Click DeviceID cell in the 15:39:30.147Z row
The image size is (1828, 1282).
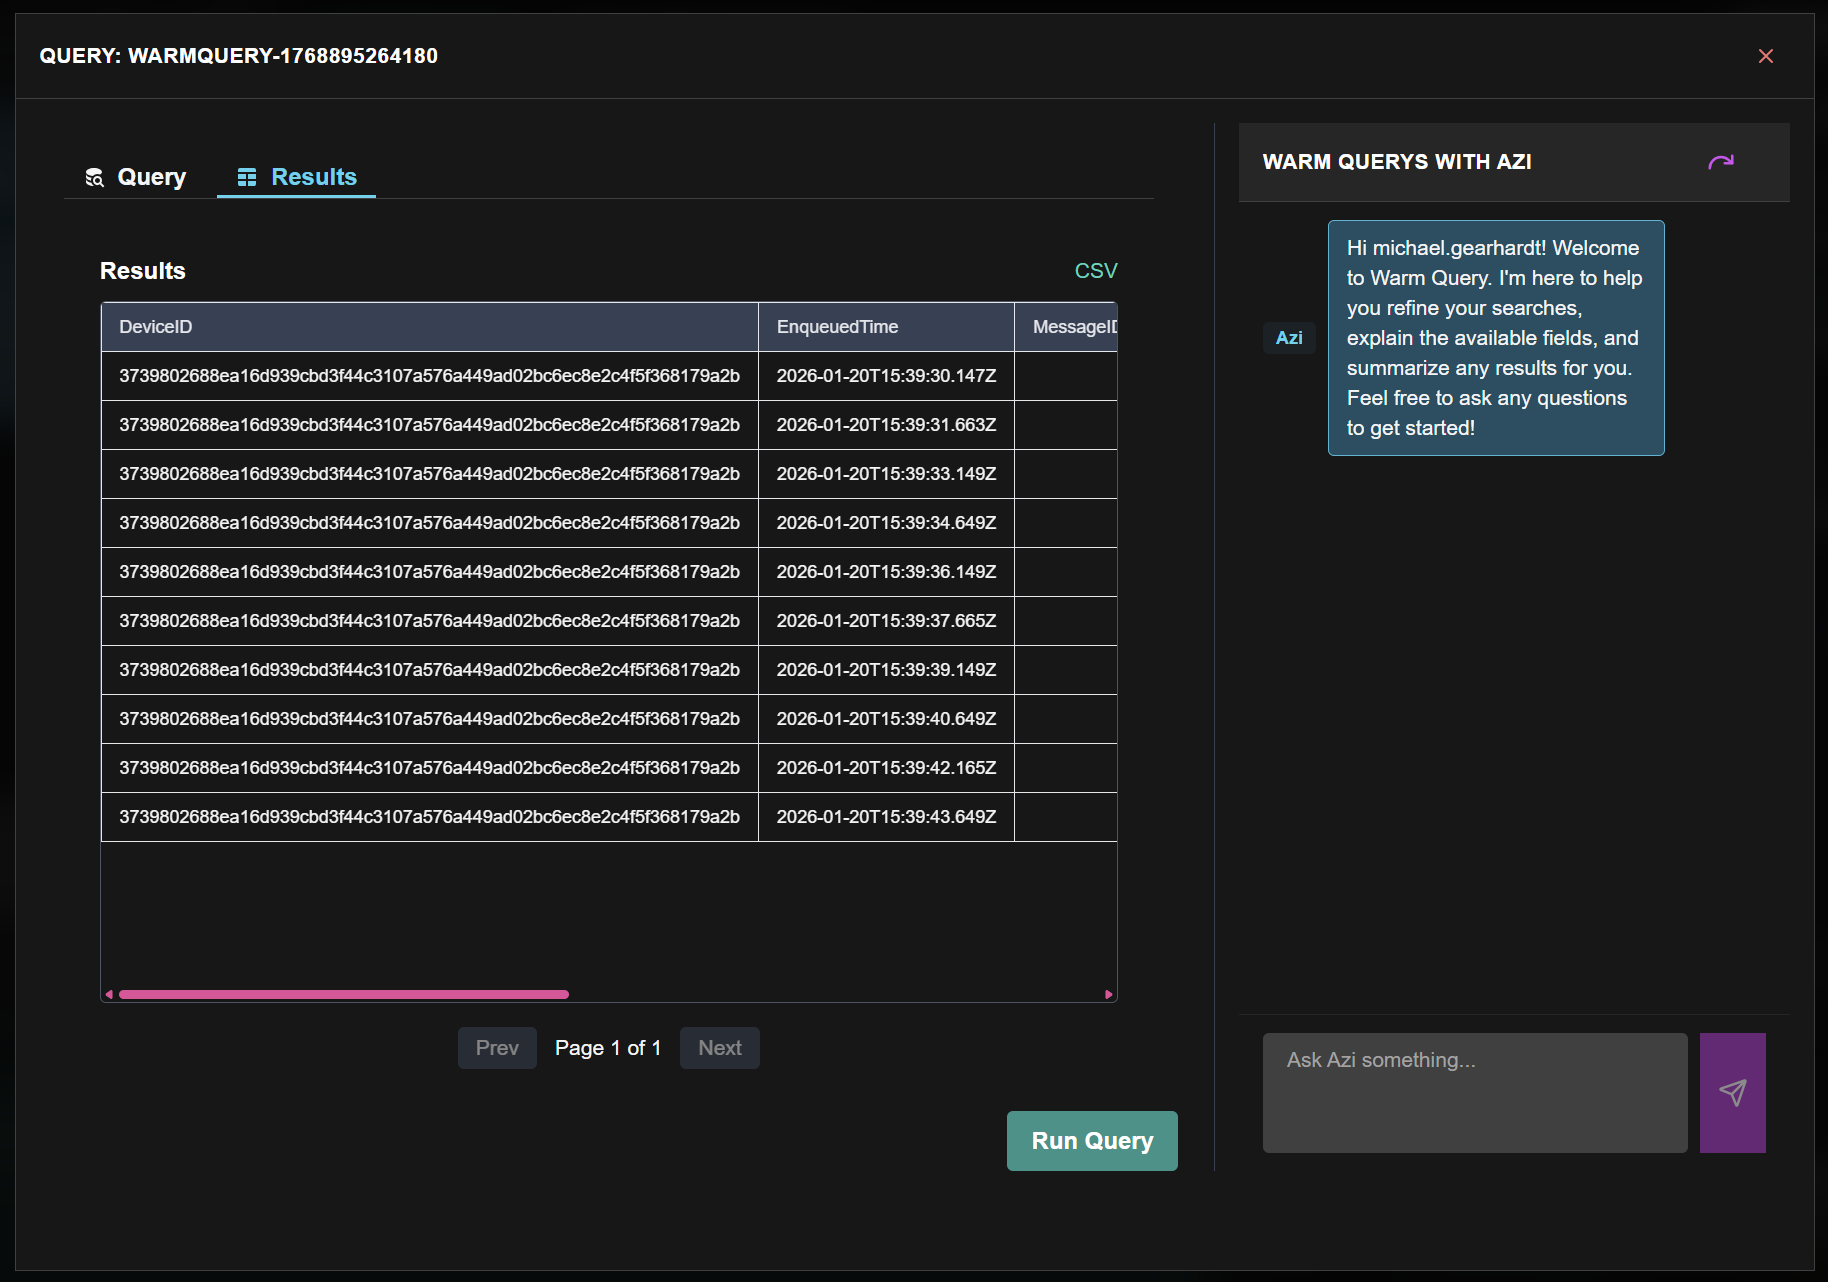[430, 376]
